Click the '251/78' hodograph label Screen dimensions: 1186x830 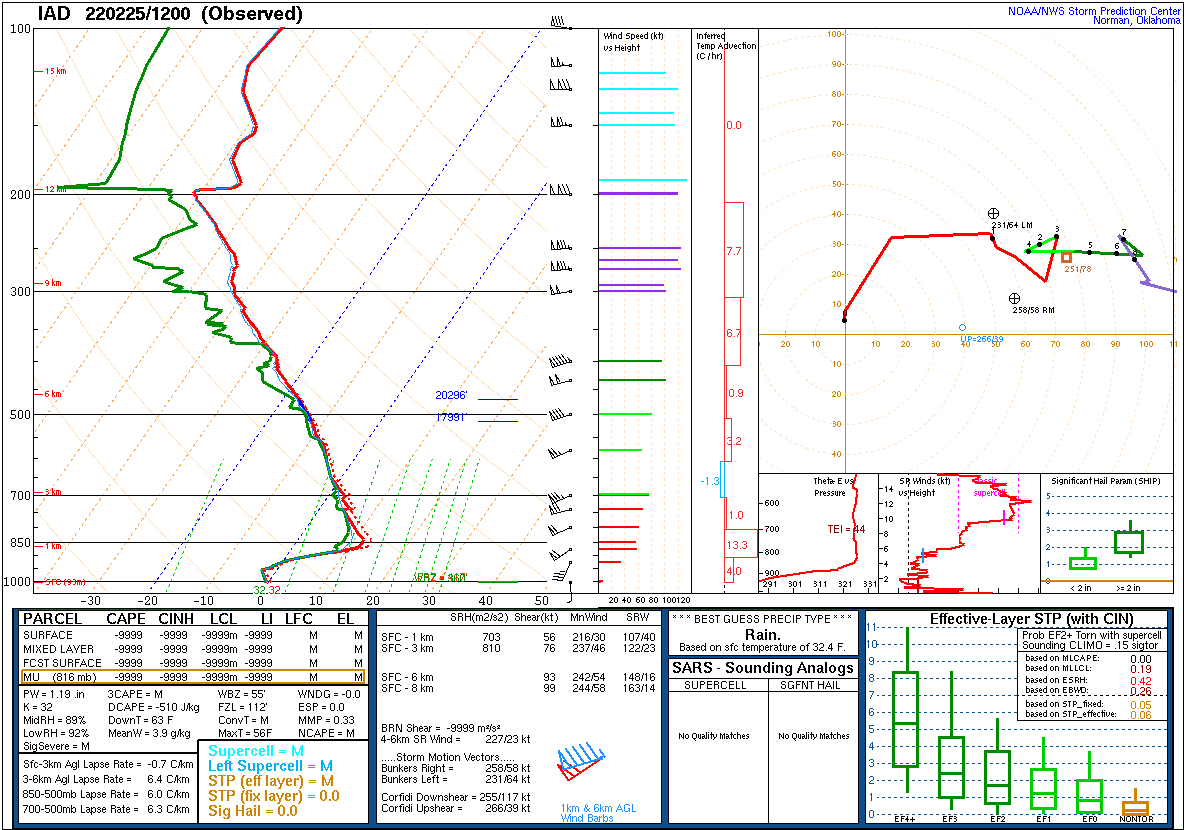click(1078, 269)
